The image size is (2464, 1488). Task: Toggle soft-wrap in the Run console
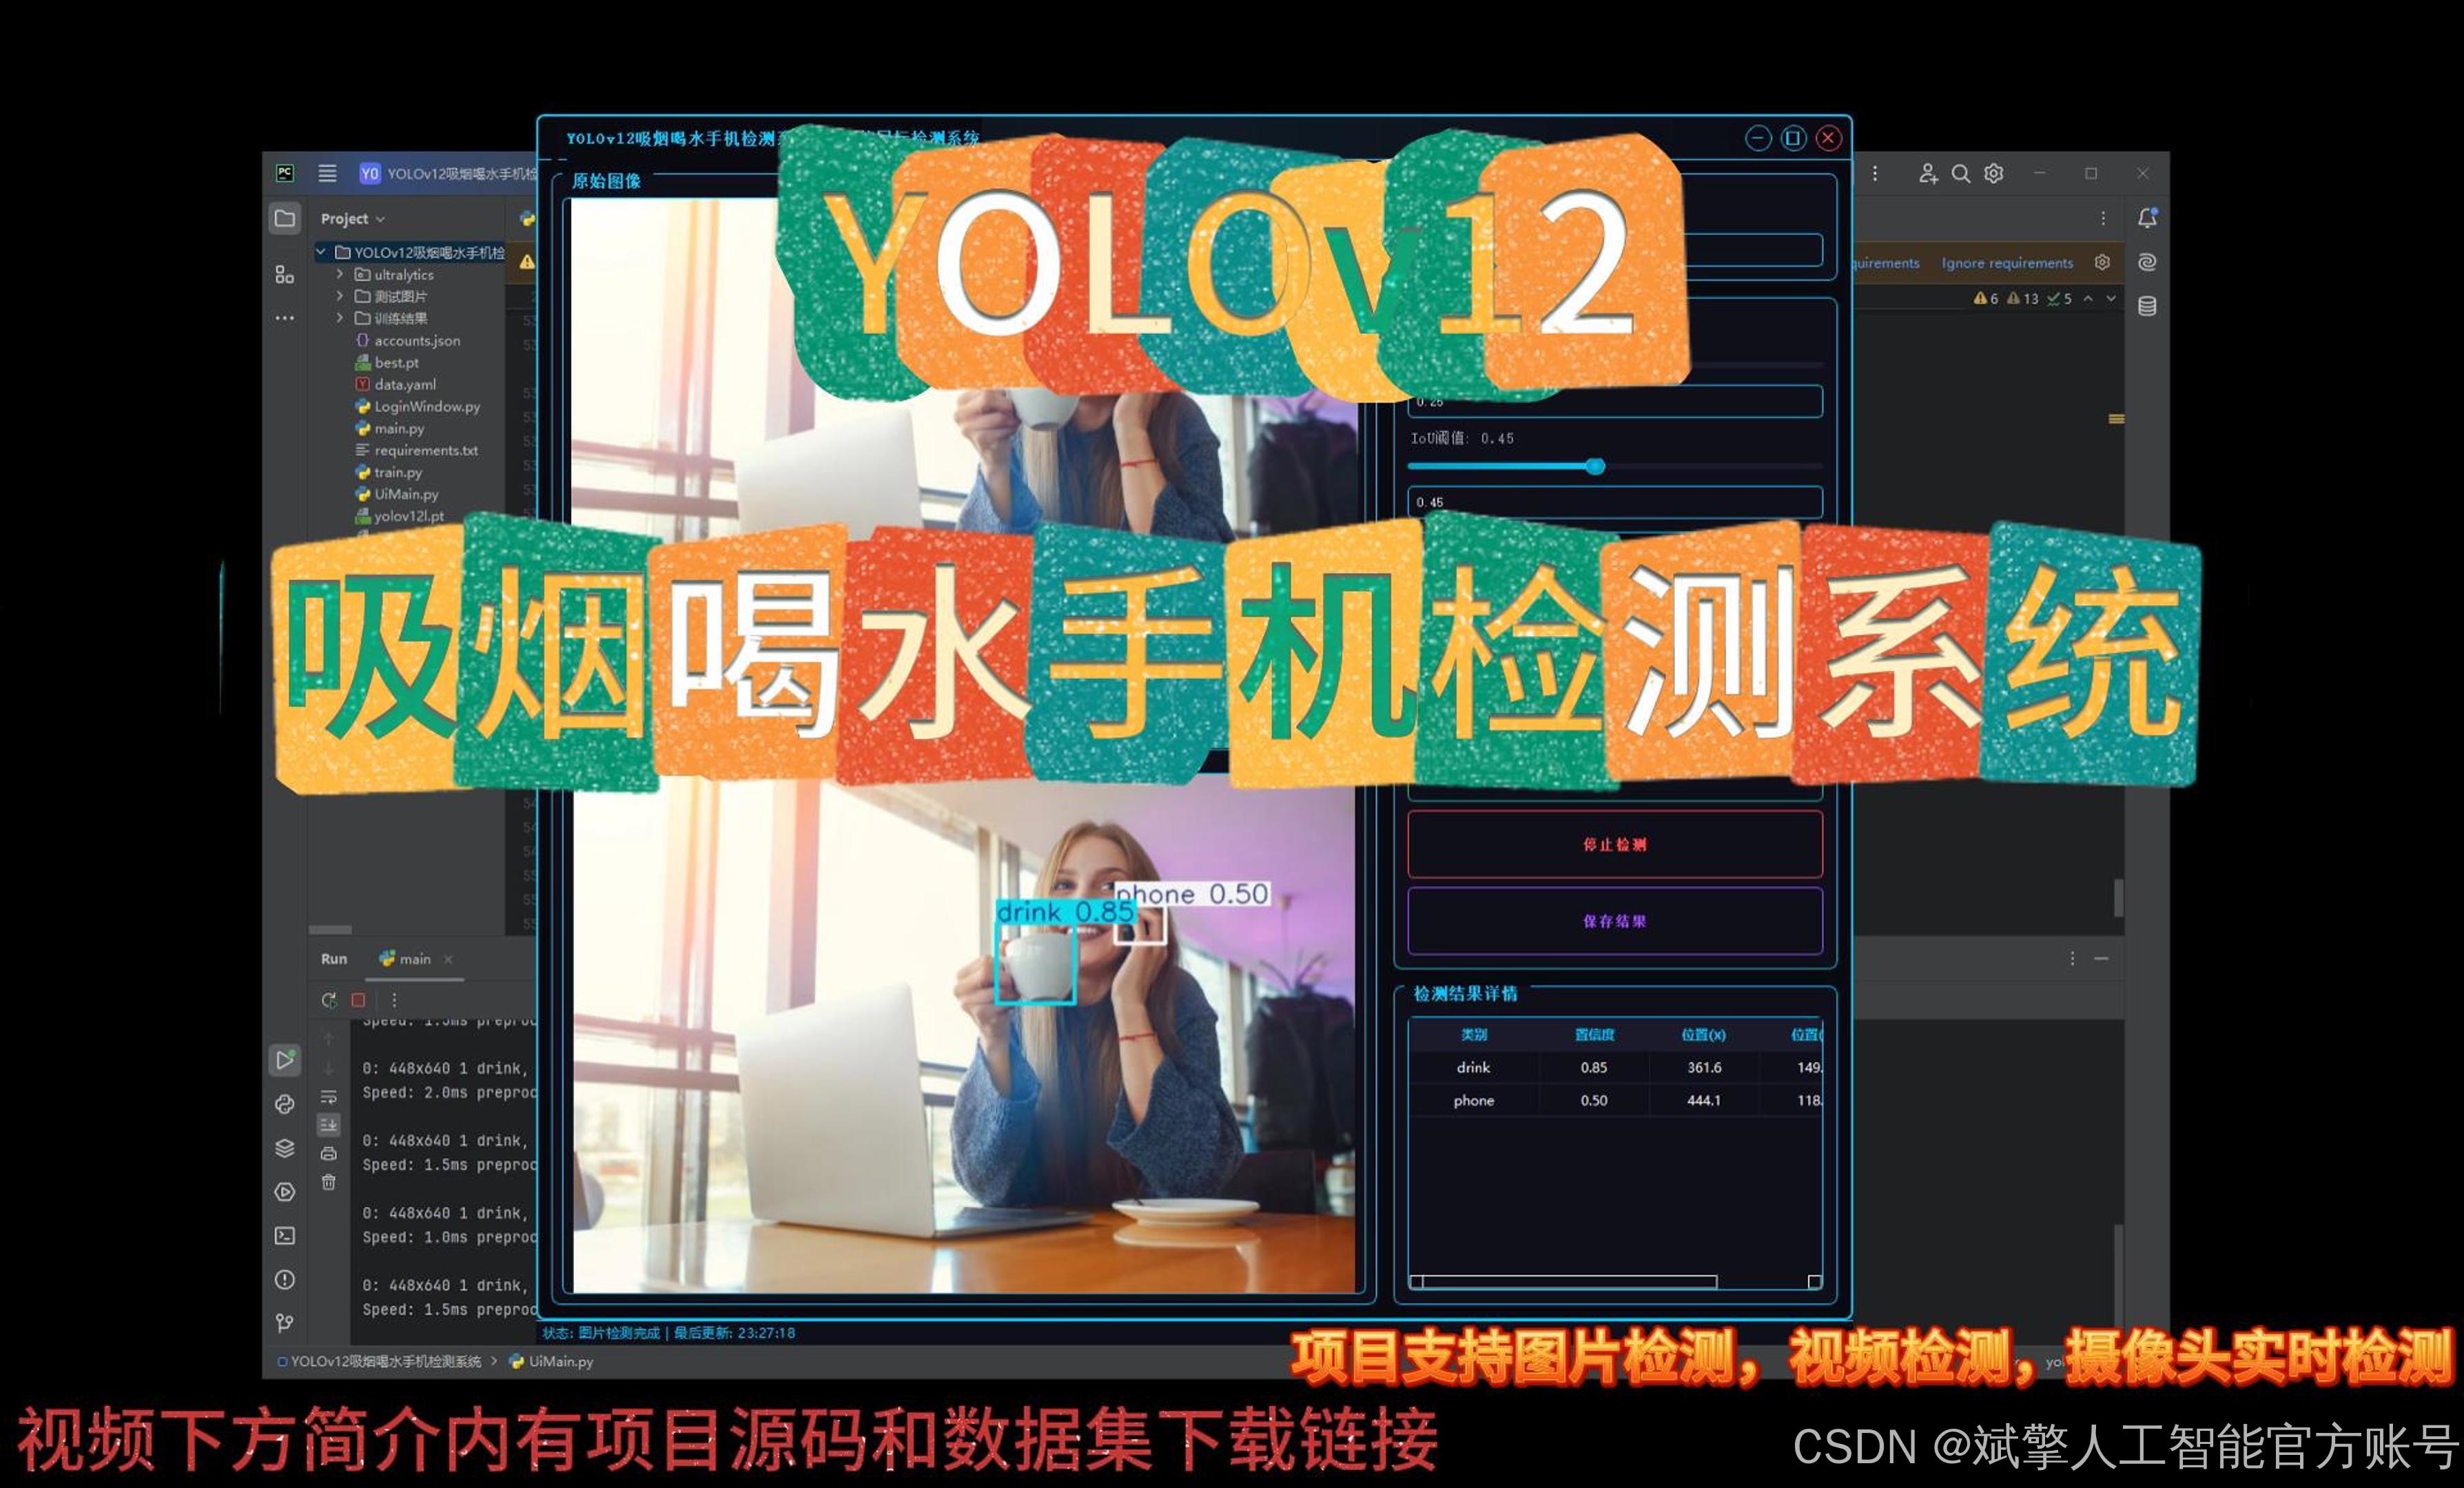(x=329, y=1096)
